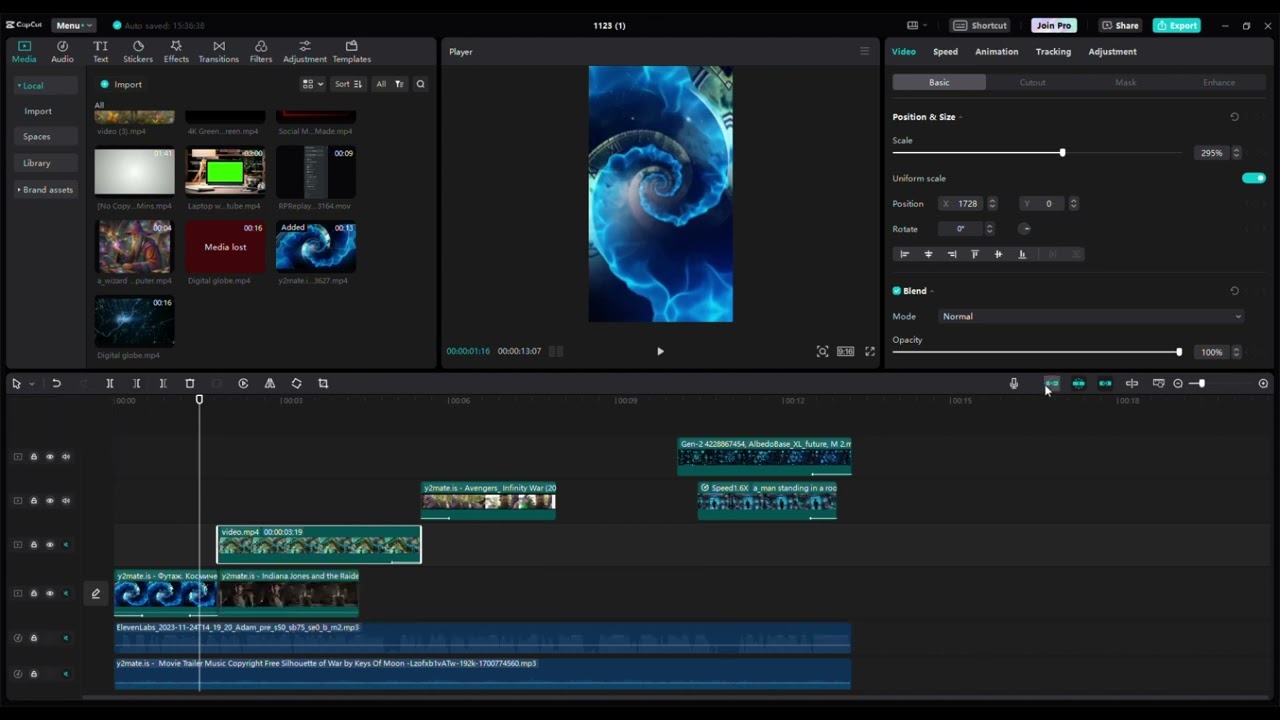Mute the topmost video track using its speaker icon

tap(66, 457)
